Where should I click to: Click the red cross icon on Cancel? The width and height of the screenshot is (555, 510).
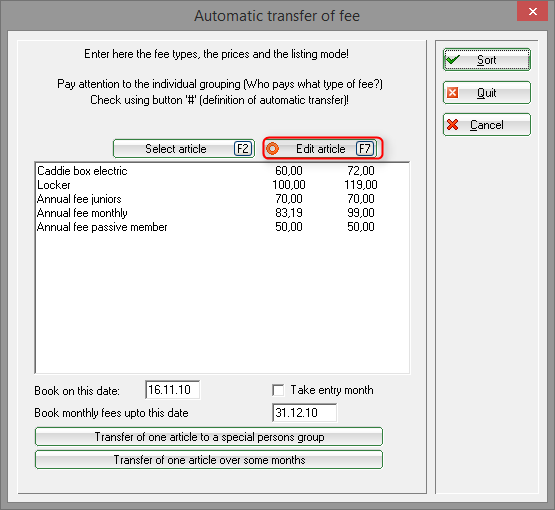pos(452,125)
